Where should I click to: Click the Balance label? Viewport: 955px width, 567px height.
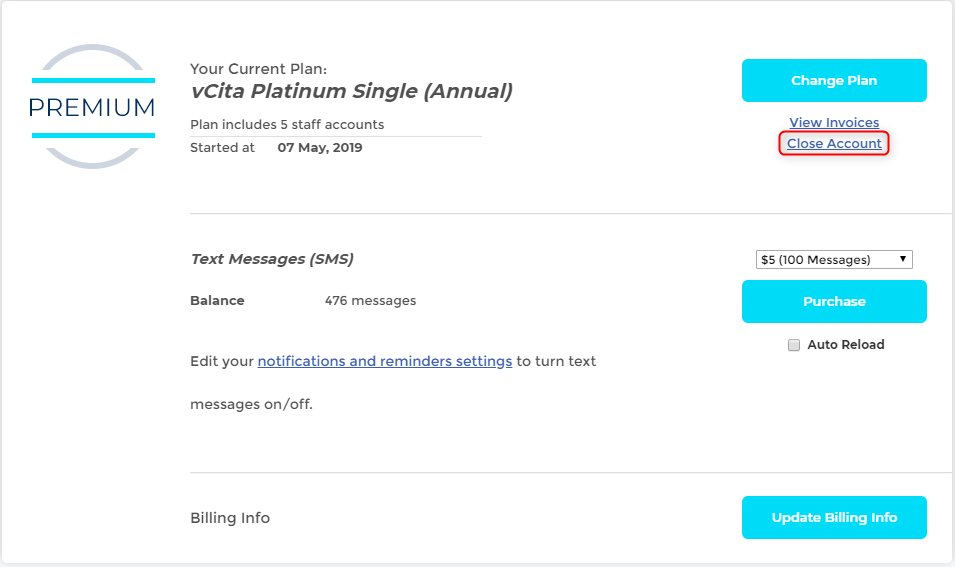pos(217,301)
